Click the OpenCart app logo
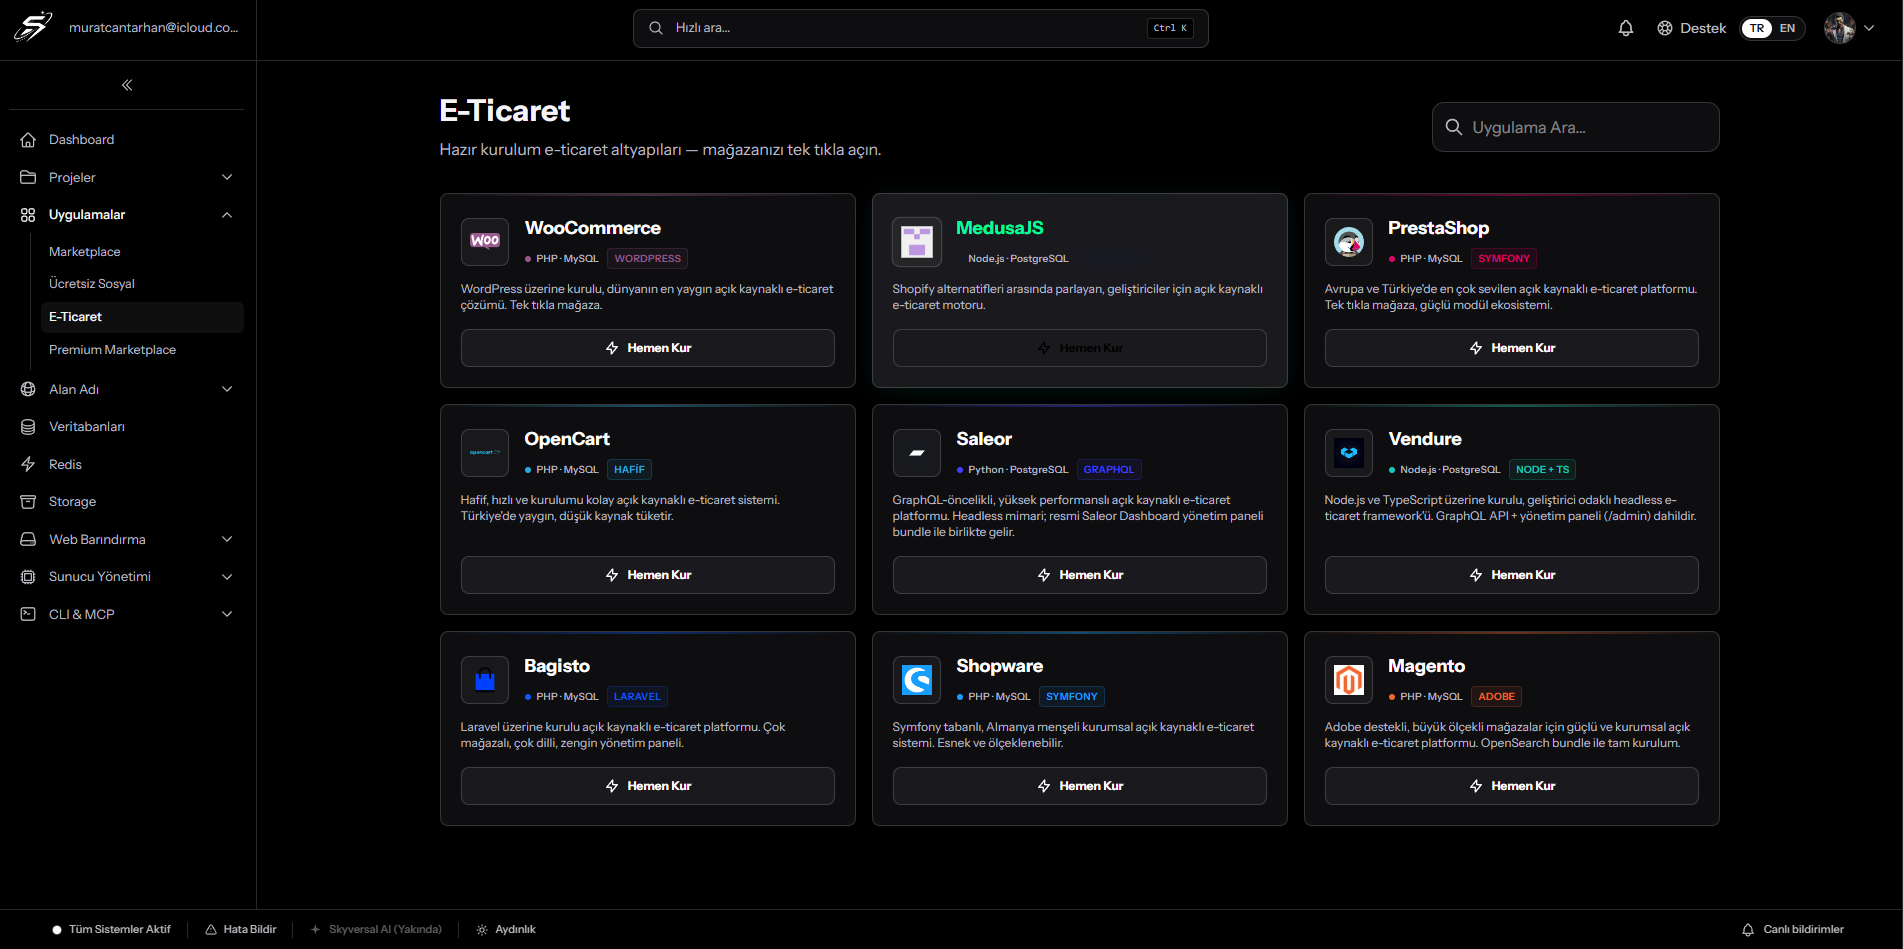This screenshot has height=949, width=1903. pyautogui.click(x=485, y=452)
